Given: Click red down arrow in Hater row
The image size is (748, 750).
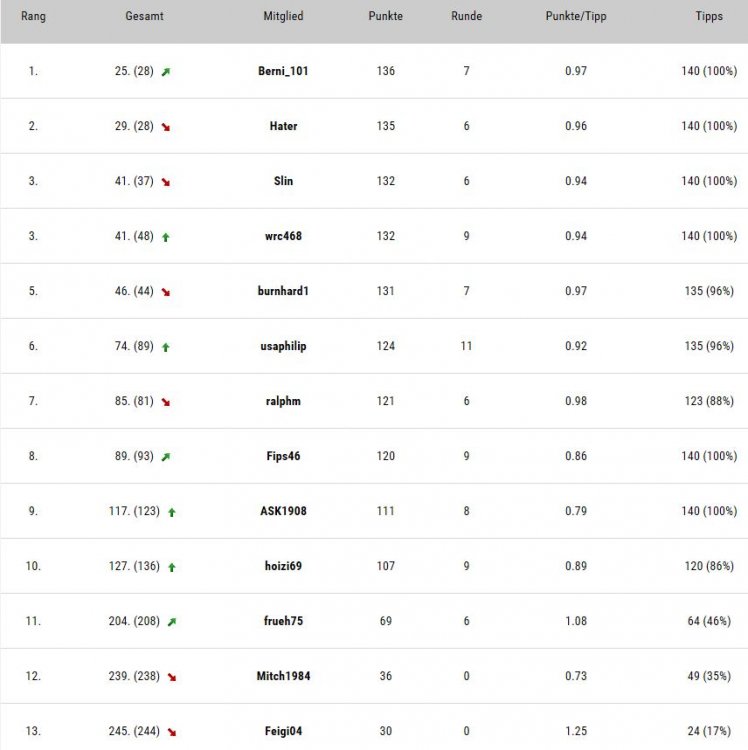Looking at the screenshot, I should coord(166,127).
